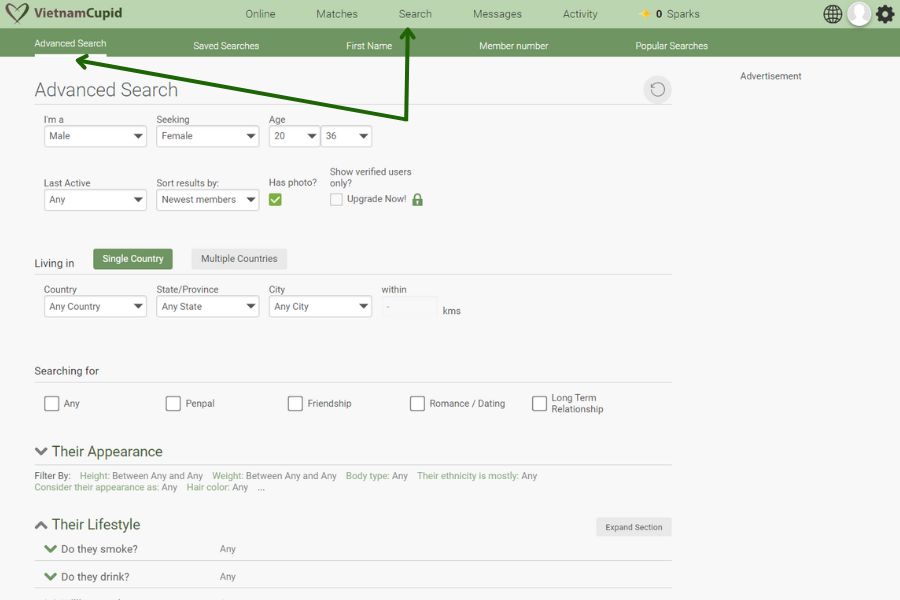
Task: Open the settings gear icon
Action: click(885, 14)
